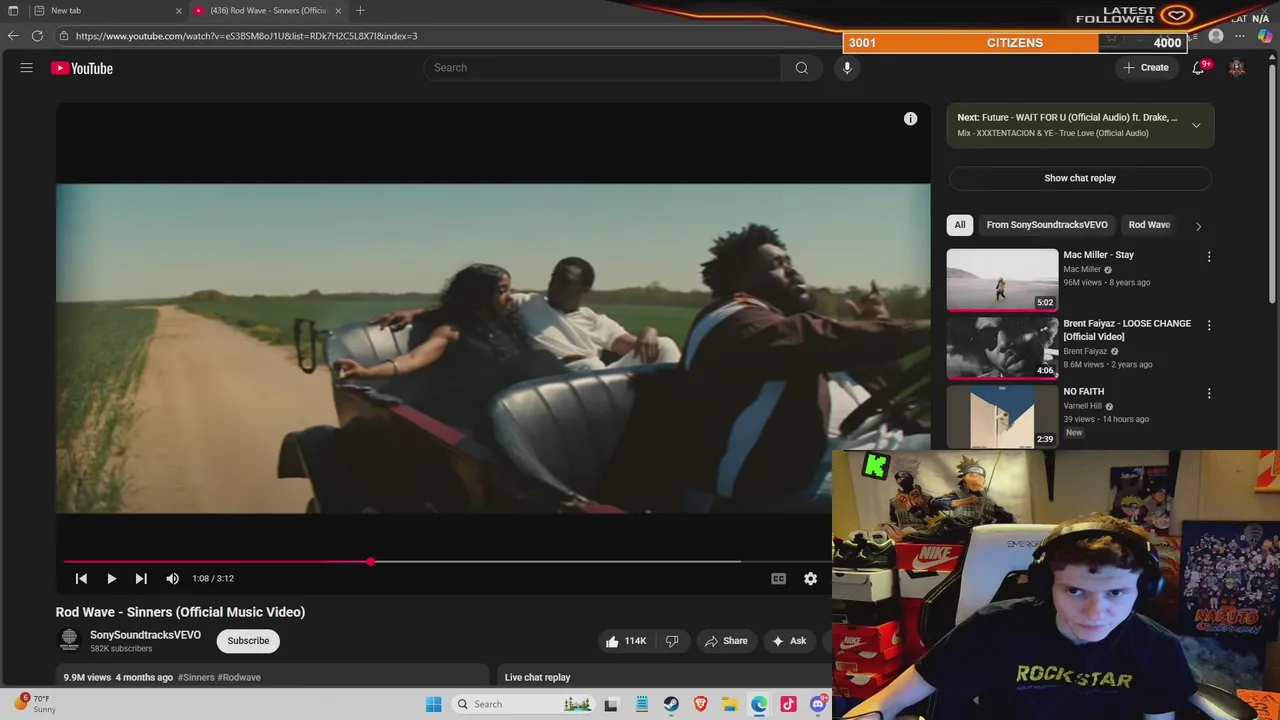
Task: Open TikTok from the taskbar
Action: pos(788,704)
